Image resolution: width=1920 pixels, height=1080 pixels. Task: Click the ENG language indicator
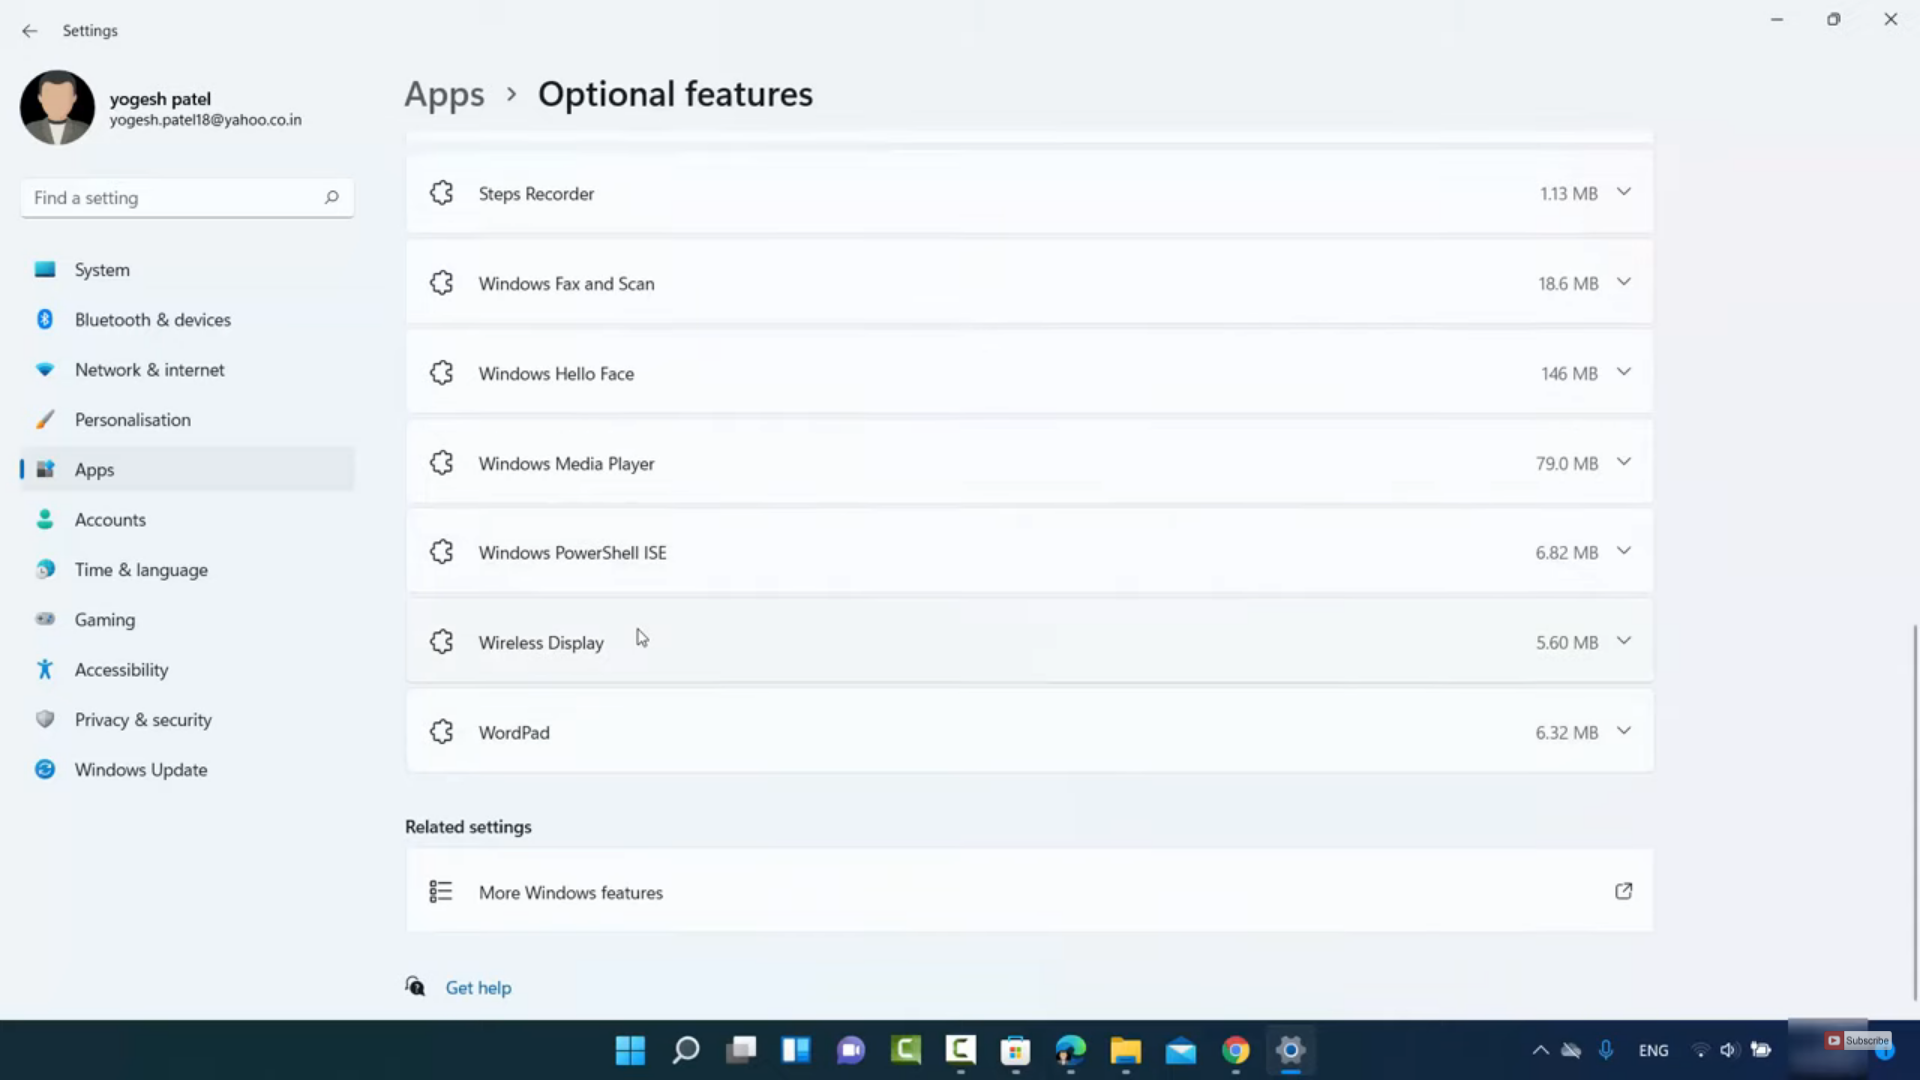click(x=1653, y=1050)
